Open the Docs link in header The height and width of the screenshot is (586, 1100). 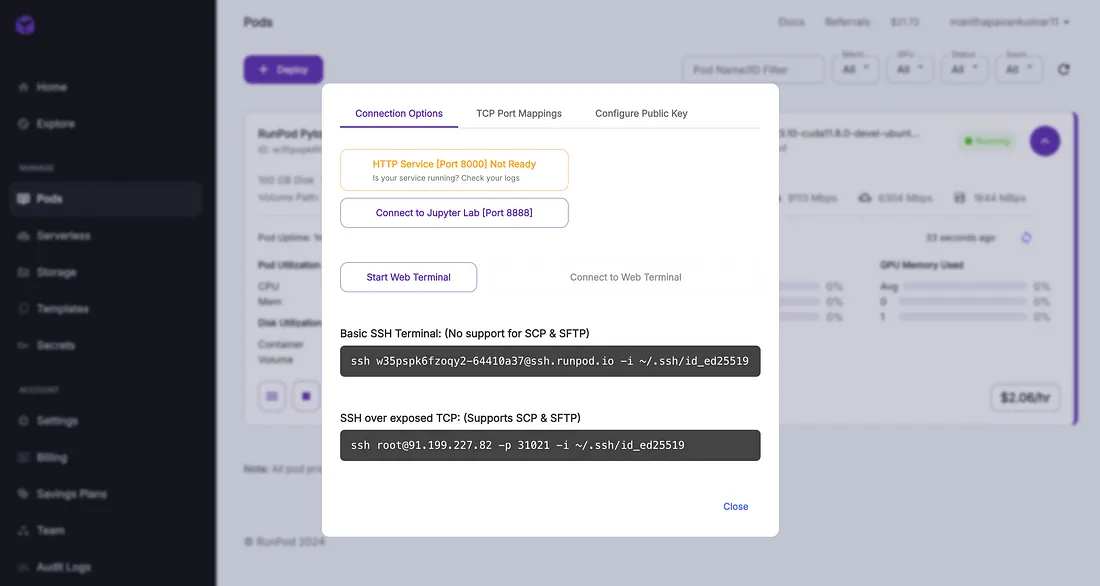[x=791, y=22]
